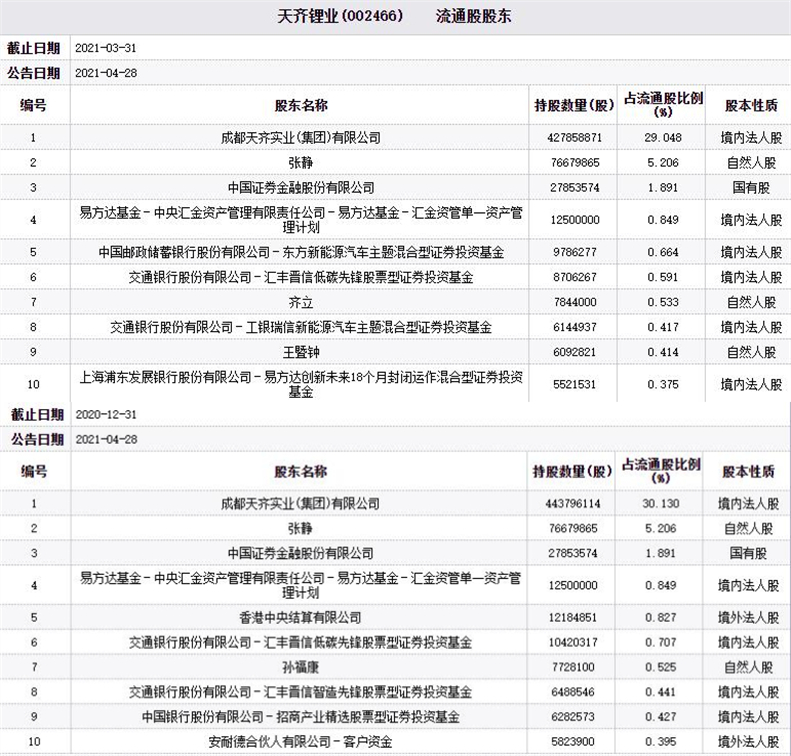Image resolution: width=791 pixels, height=756 pixels.
Task: Click share count 5521531
Action: (575, 384)
